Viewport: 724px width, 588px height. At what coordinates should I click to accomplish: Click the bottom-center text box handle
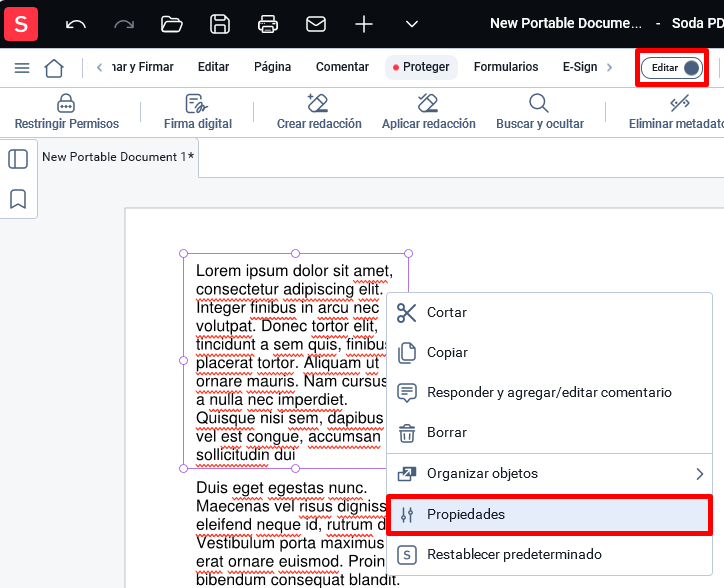tap(296, 468)
